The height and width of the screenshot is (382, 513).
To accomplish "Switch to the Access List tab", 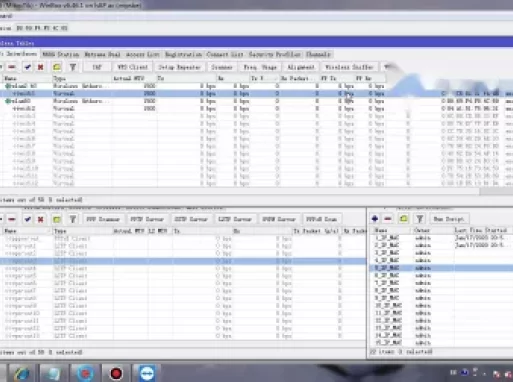I will point(143,54).
